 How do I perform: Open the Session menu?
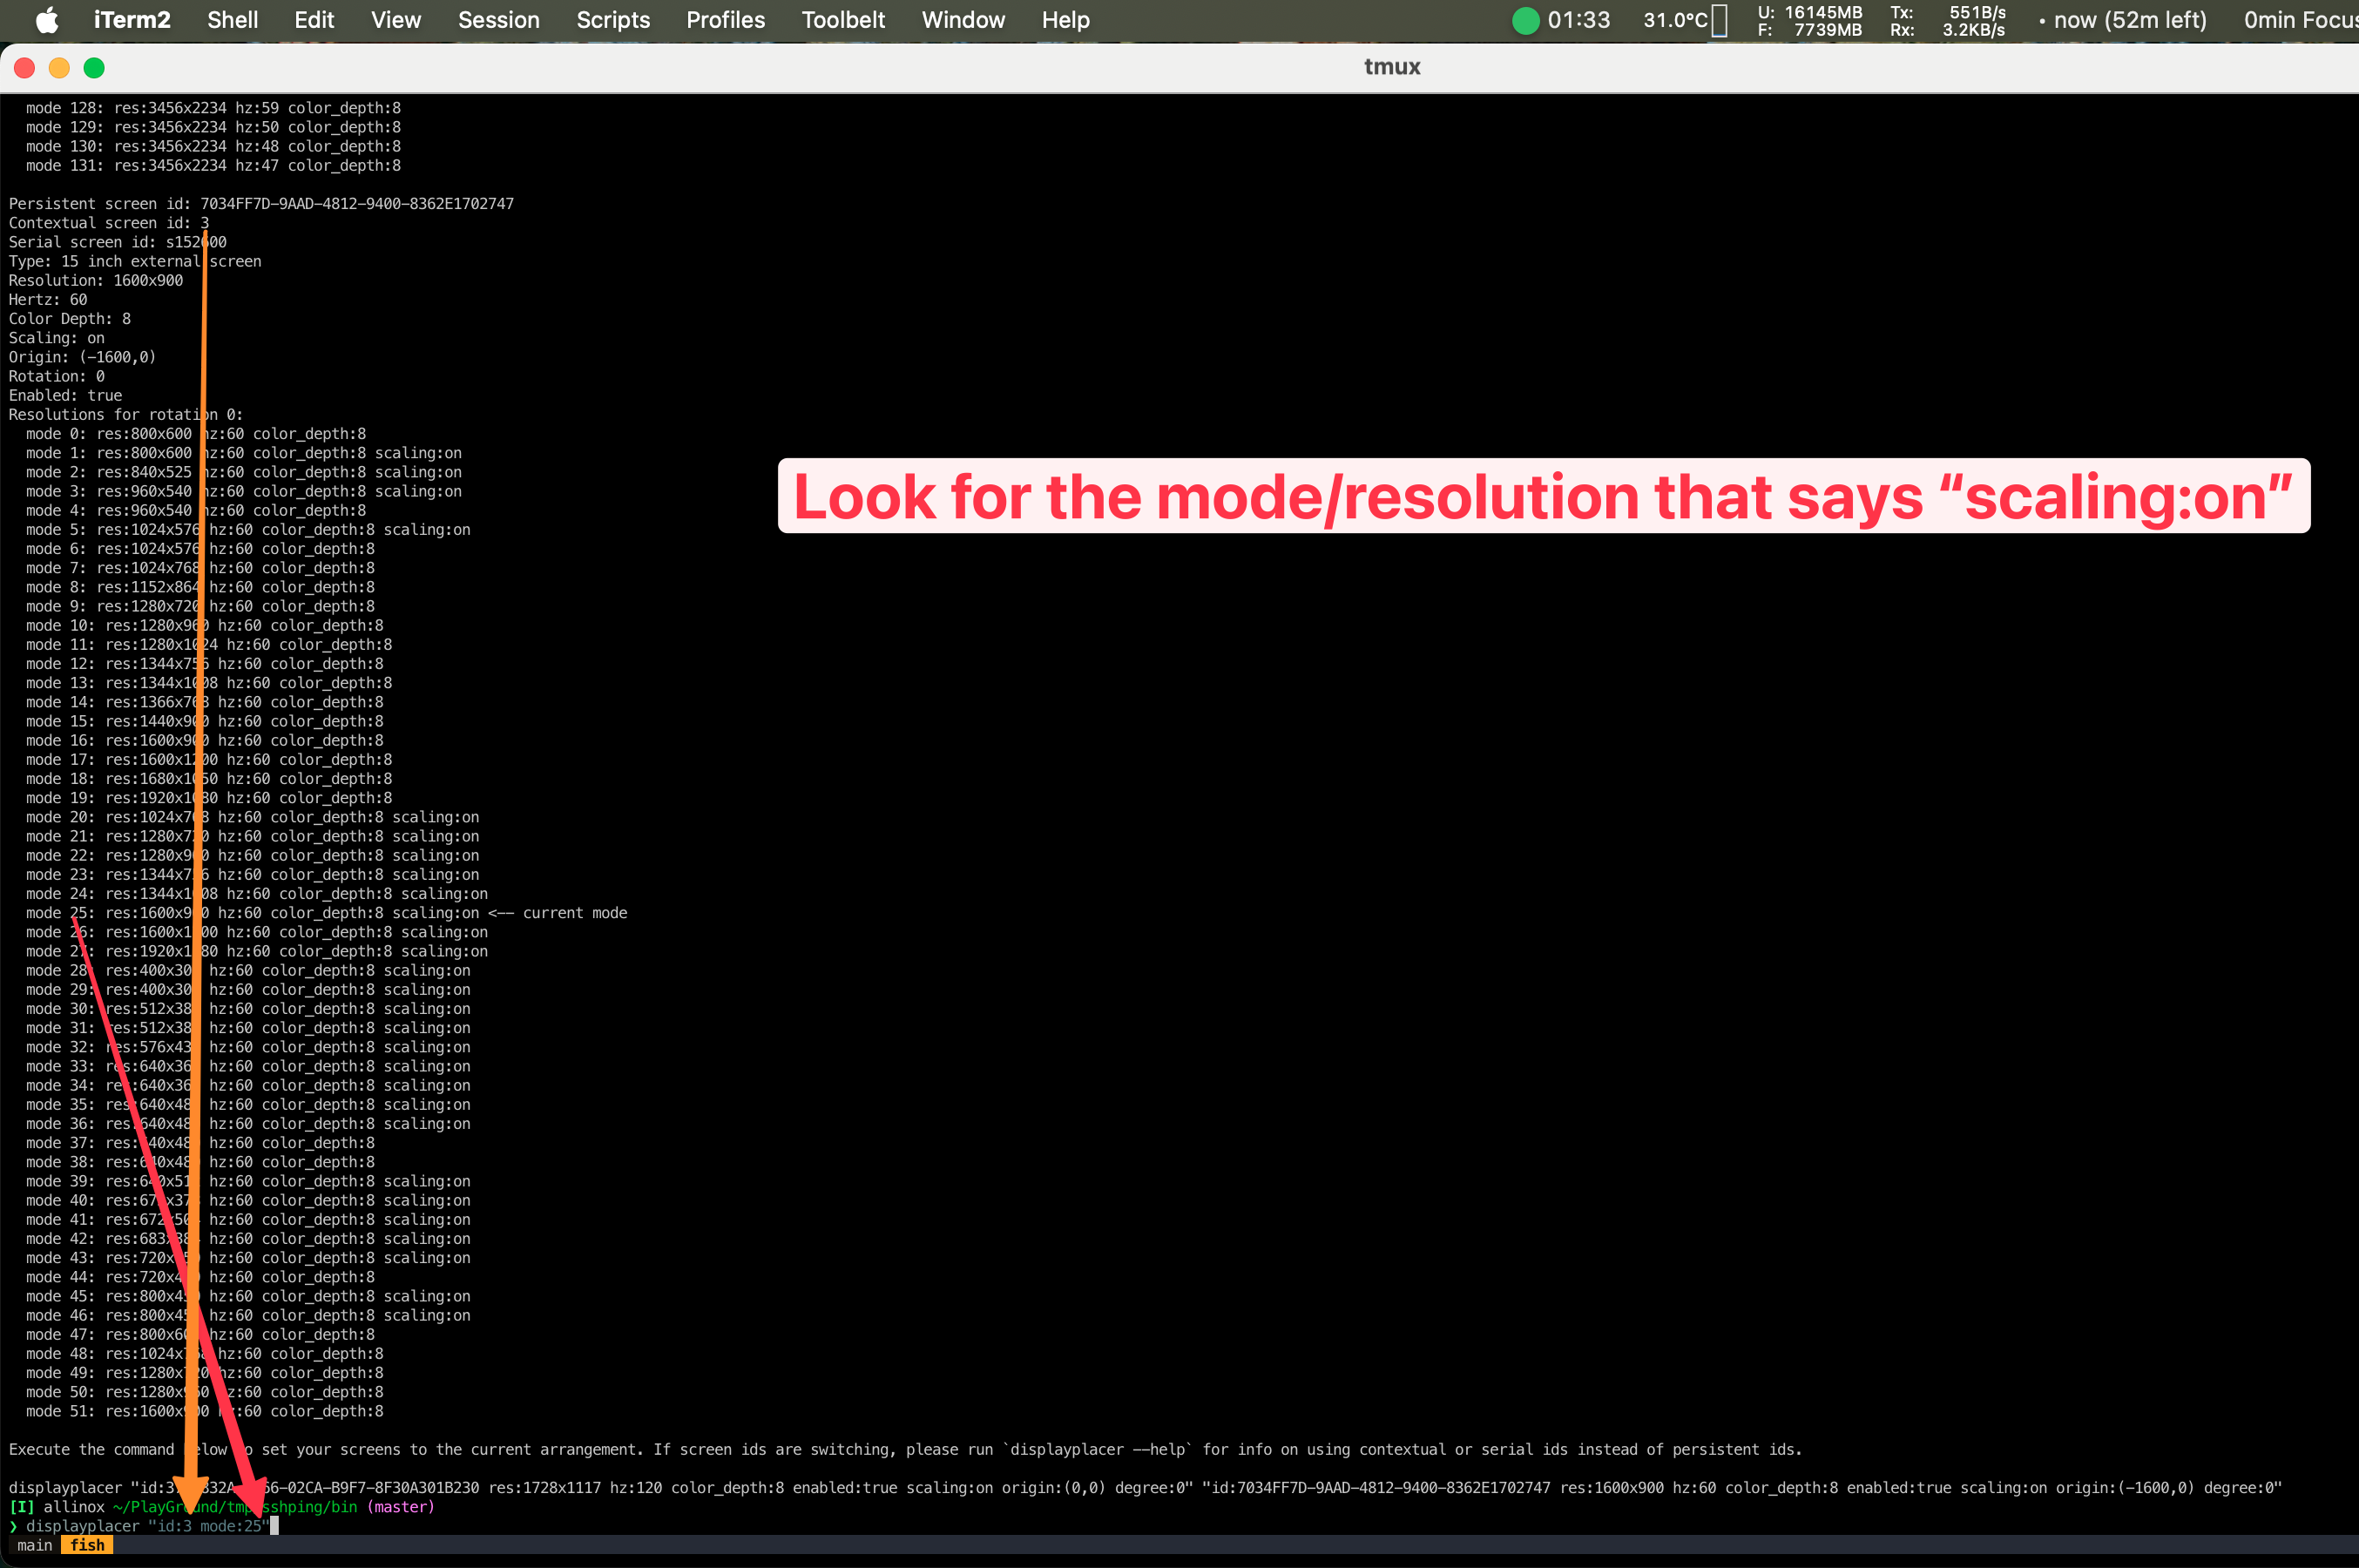[x=498, y=20]
